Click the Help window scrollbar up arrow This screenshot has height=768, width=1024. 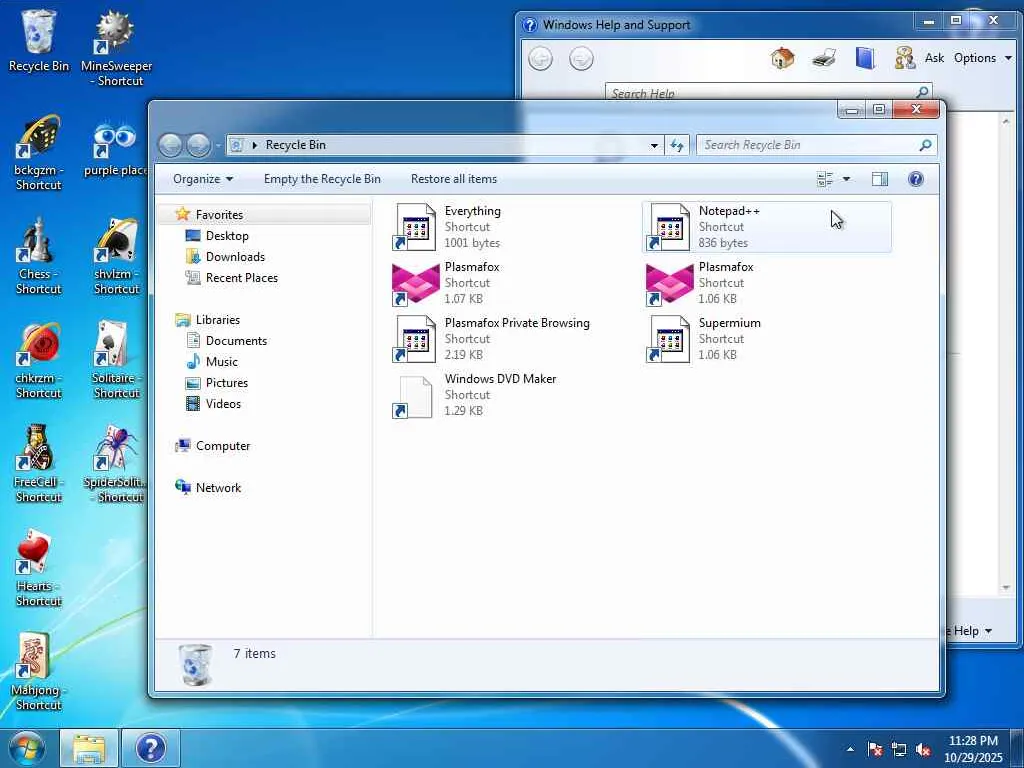click(x=1006, y=120)
